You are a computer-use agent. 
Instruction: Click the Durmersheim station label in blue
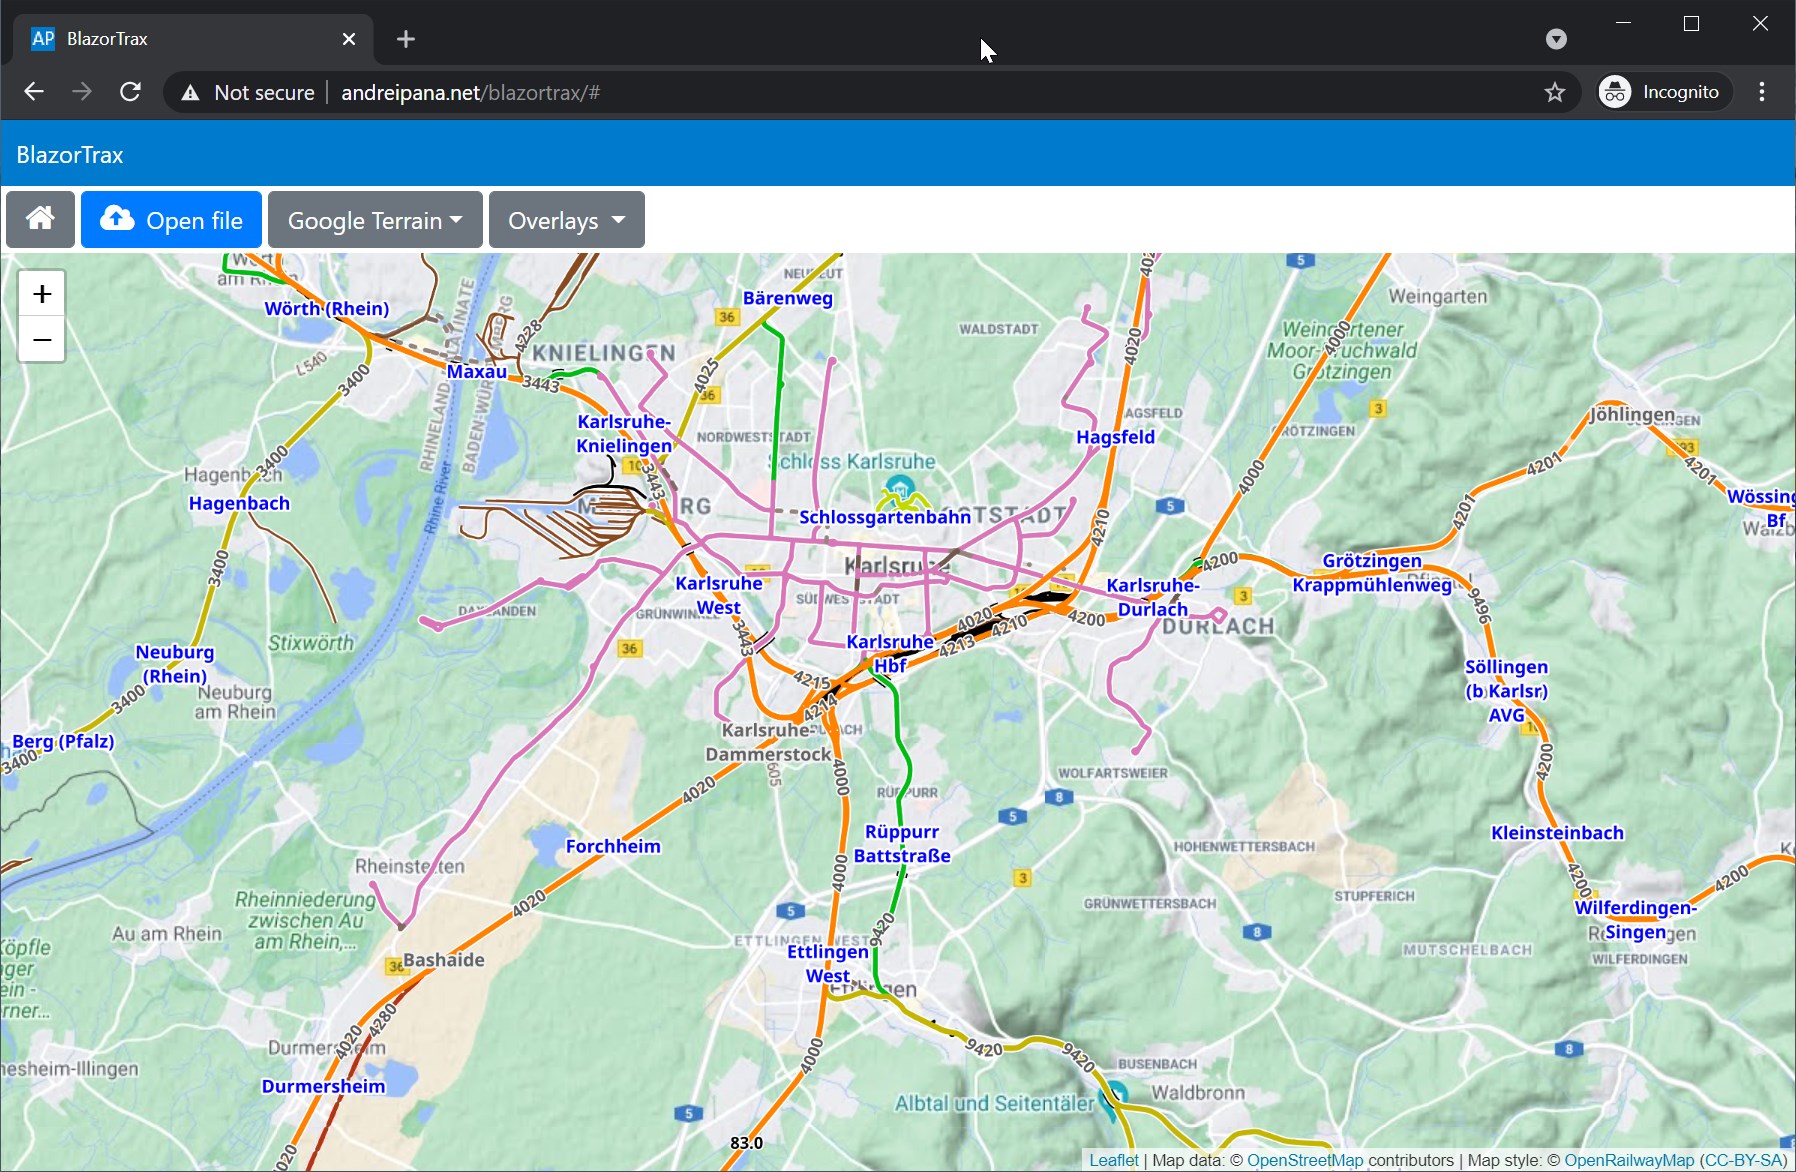pyautogui.click(x=323, y=1086)
